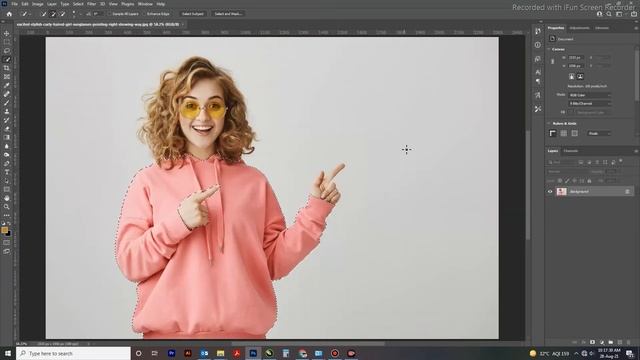Select the Clone Stamp tool

pyautogui.click(x=7, y=111)
